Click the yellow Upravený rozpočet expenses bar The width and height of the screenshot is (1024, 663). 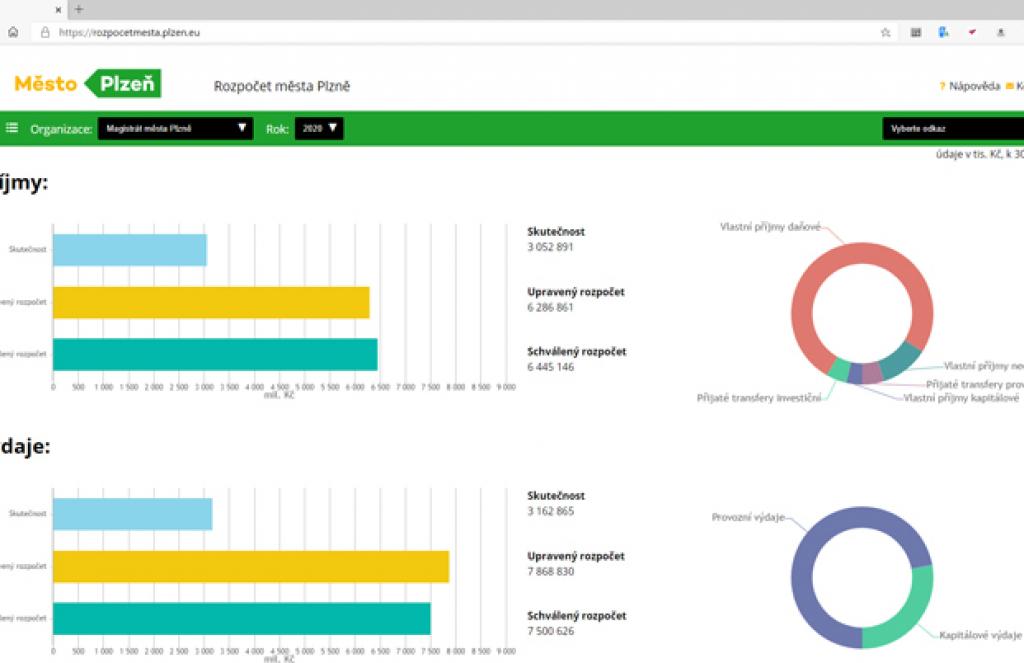coord(250,566)
